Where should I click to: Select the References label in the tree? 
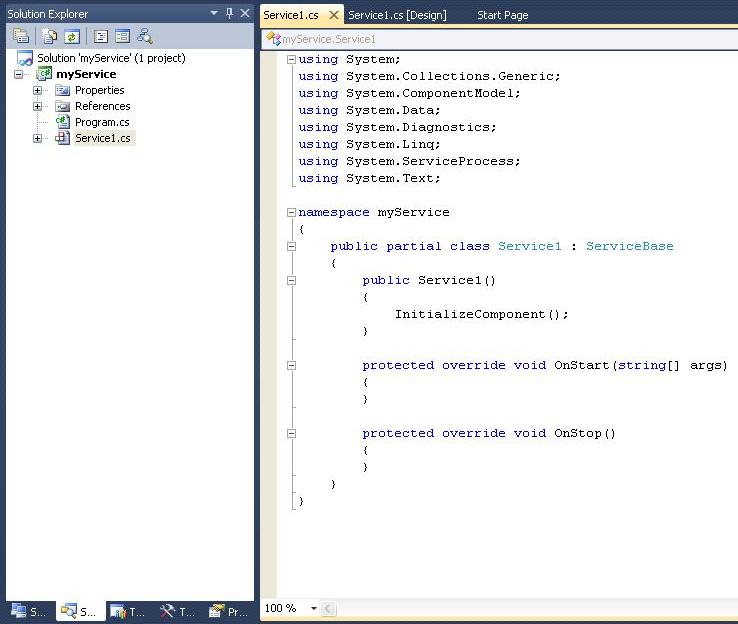tap(103, 106)
